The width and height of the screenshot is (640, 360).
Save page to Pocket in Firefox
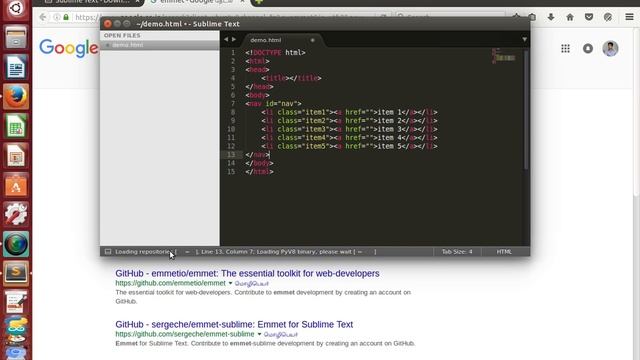[589, 17]
